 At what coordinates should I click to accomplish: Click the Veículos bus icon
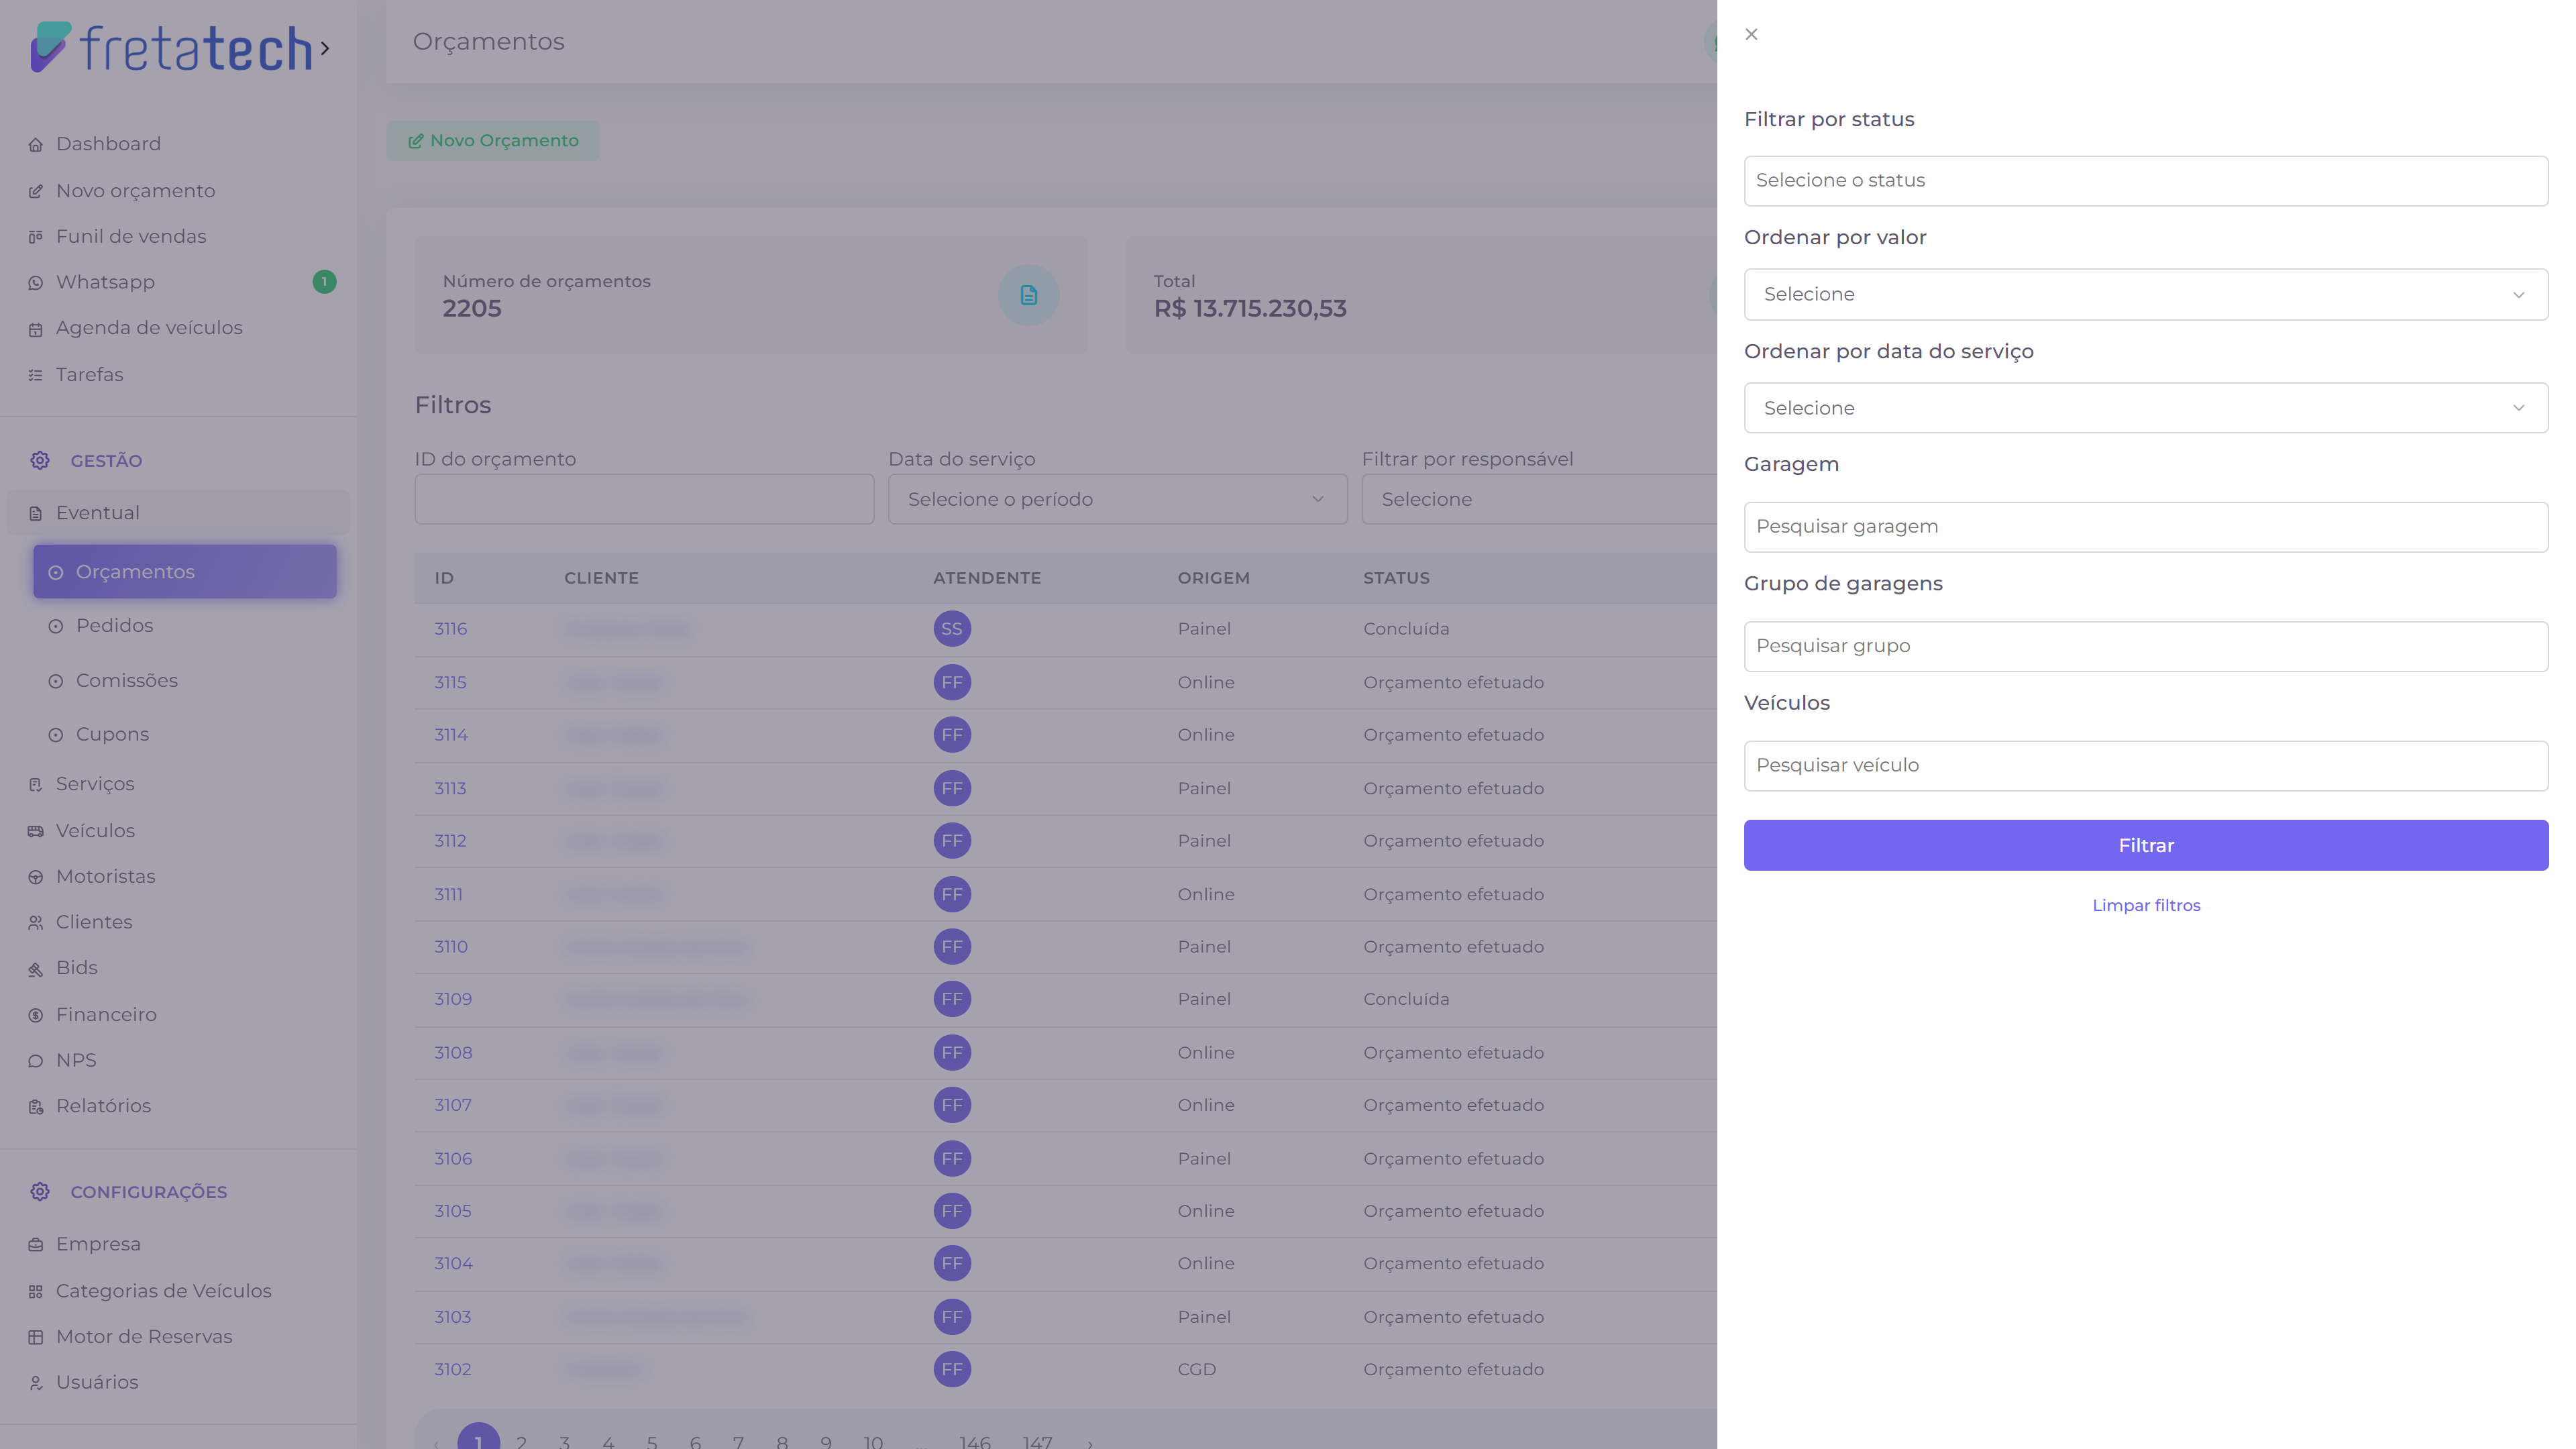coord(36,831)
